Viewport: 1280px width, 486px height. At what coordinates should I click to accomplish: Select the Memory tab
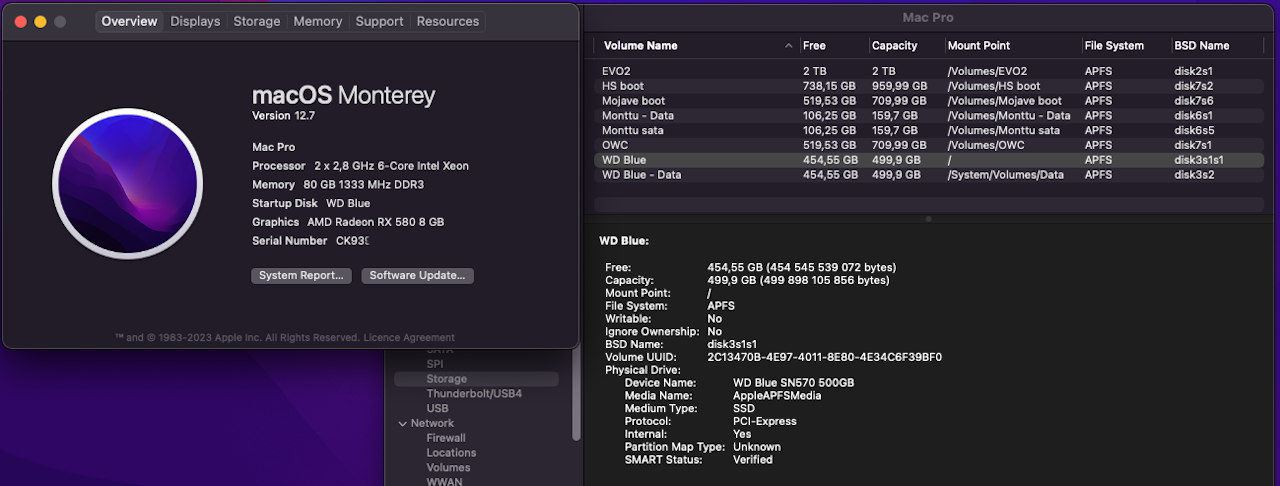point(318,21)
